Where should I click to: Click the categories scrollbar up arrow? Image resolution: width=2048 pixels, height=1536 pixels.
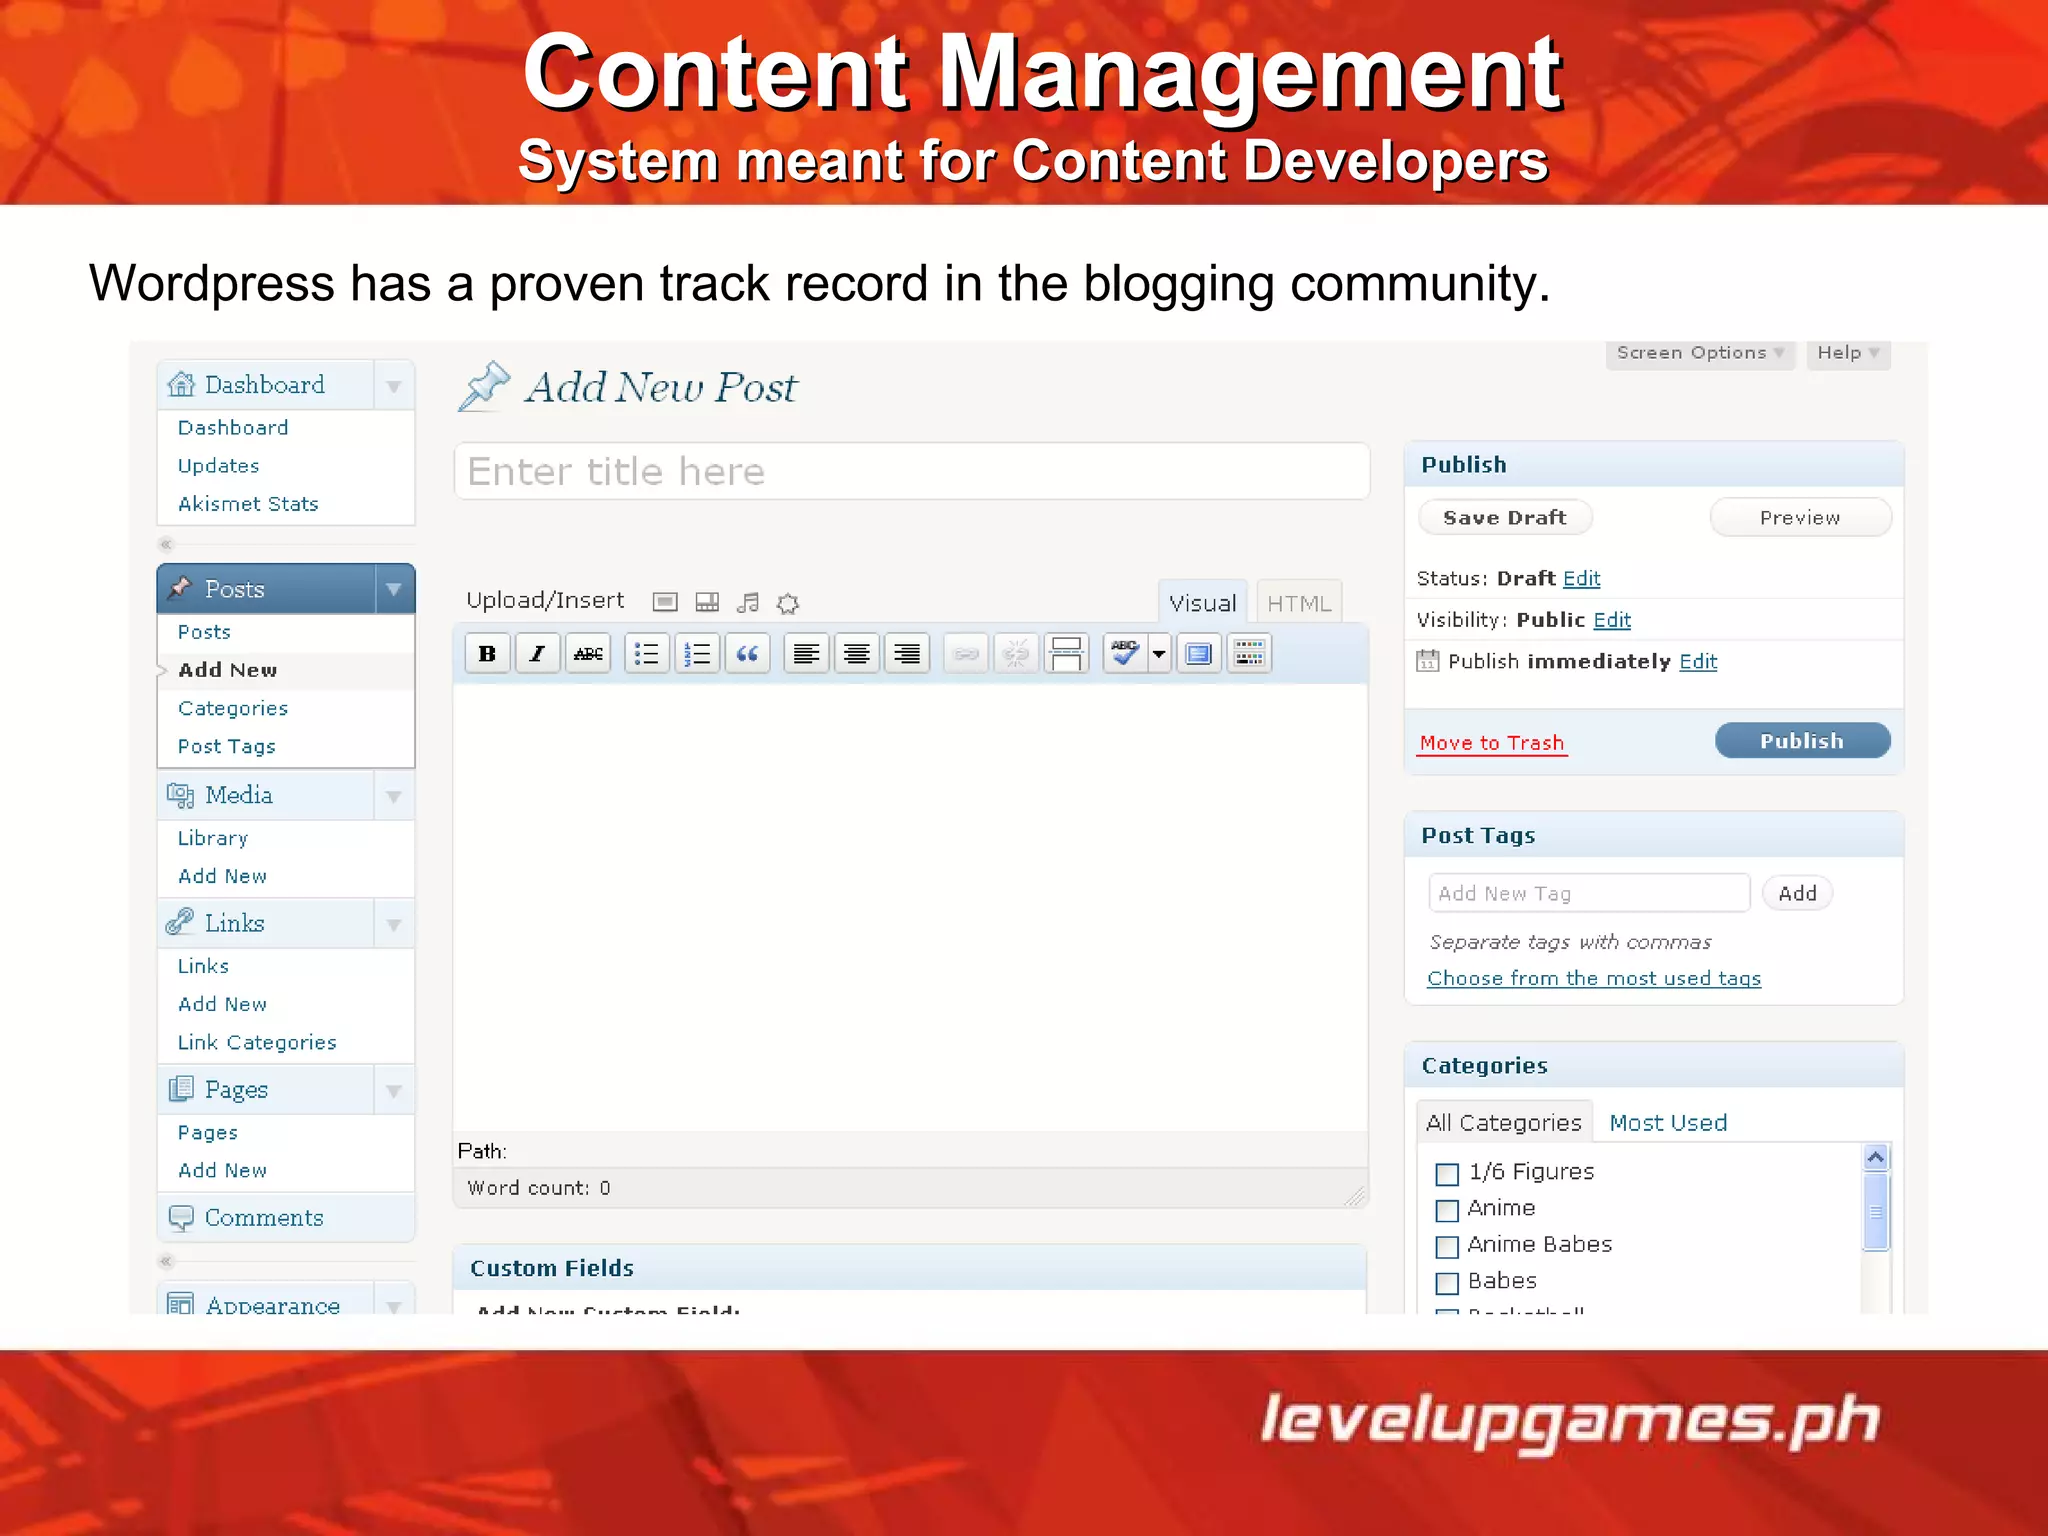point(1876,1157)
